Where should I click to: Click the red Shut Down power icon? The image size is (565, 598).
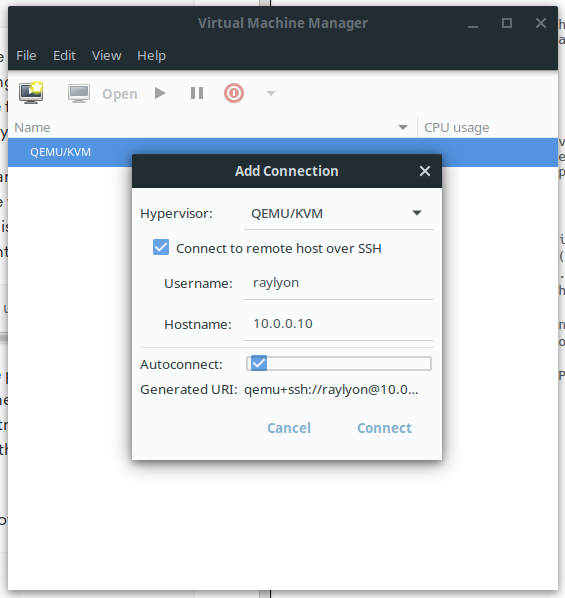point(234,93)
